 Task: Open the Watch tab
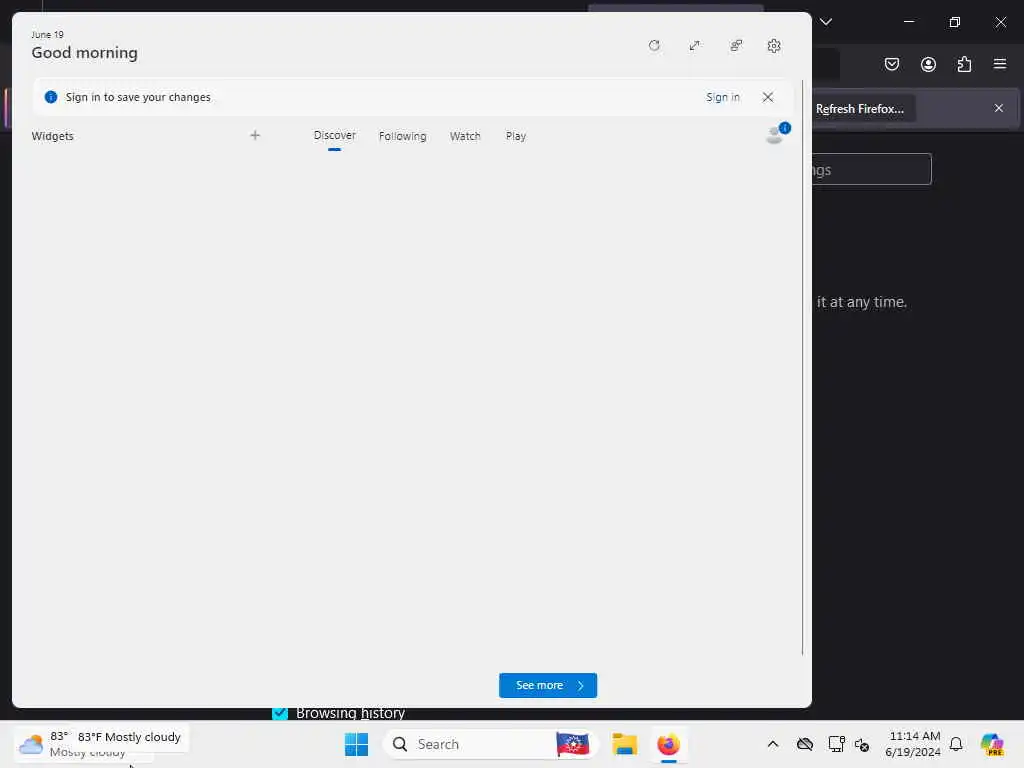[465, 136]
